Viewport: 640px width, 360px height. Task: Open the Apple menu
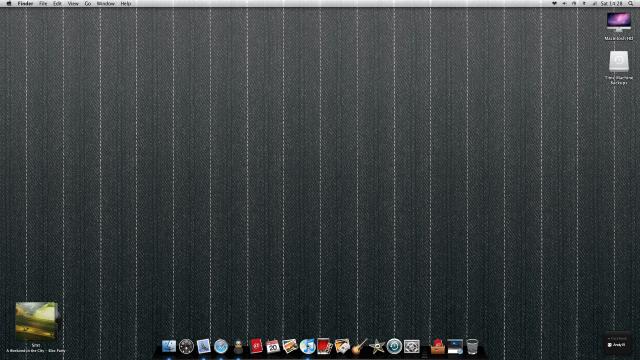[x=9, y=3]
